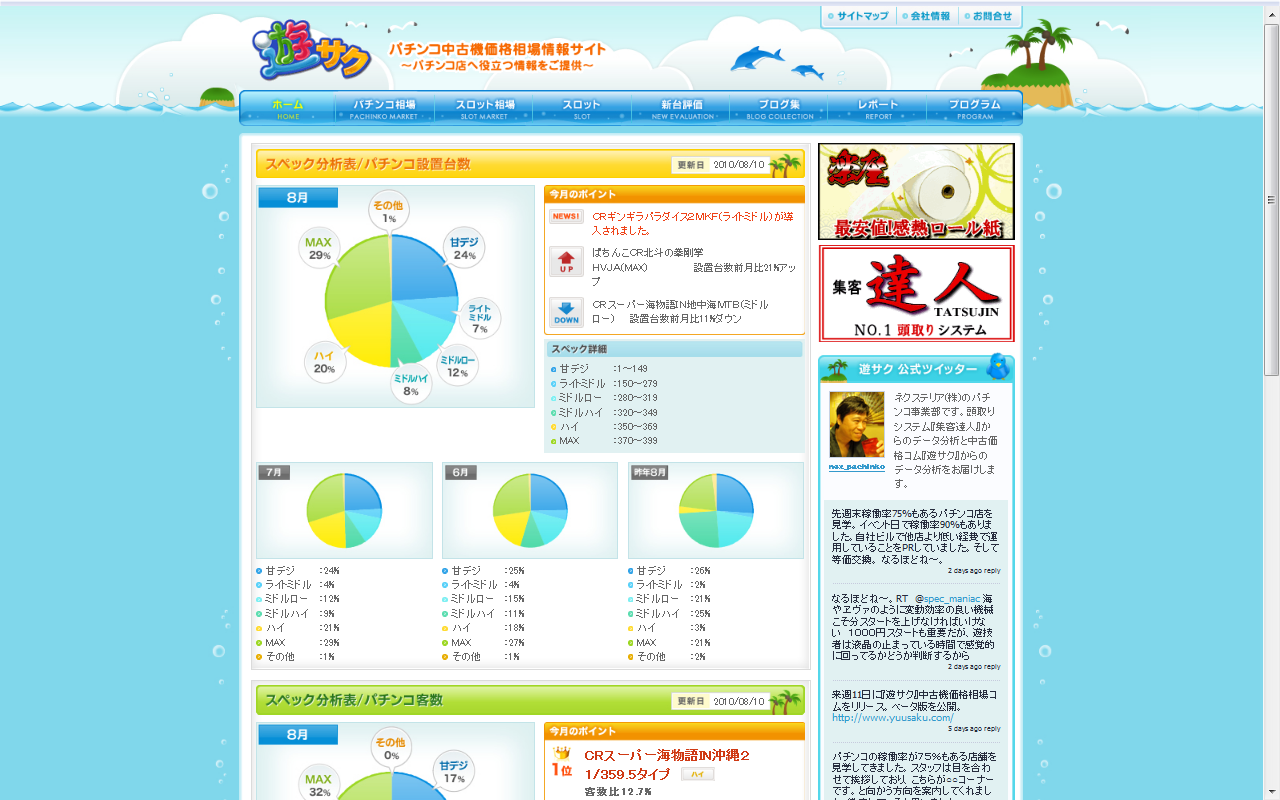Click the その他 0% chart label

point(389,748)
